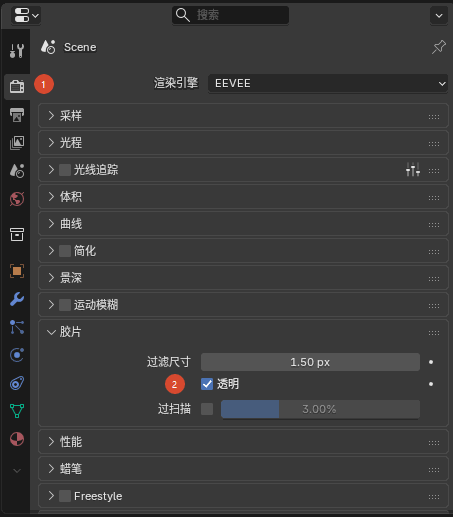The image size is (453, 517).
Task: Enable the 运动模糊 checkbox
Action: point(65,305)
